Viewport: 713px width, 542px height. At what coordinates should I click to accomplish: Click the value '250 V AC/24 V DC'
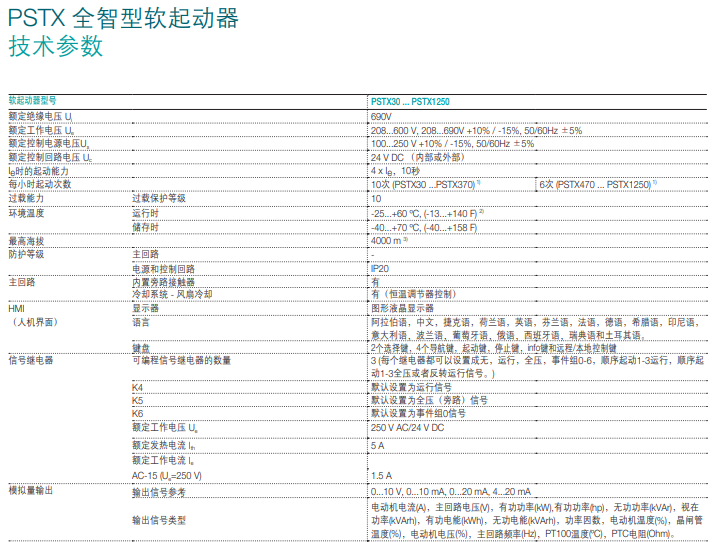(x=407, y=428)
